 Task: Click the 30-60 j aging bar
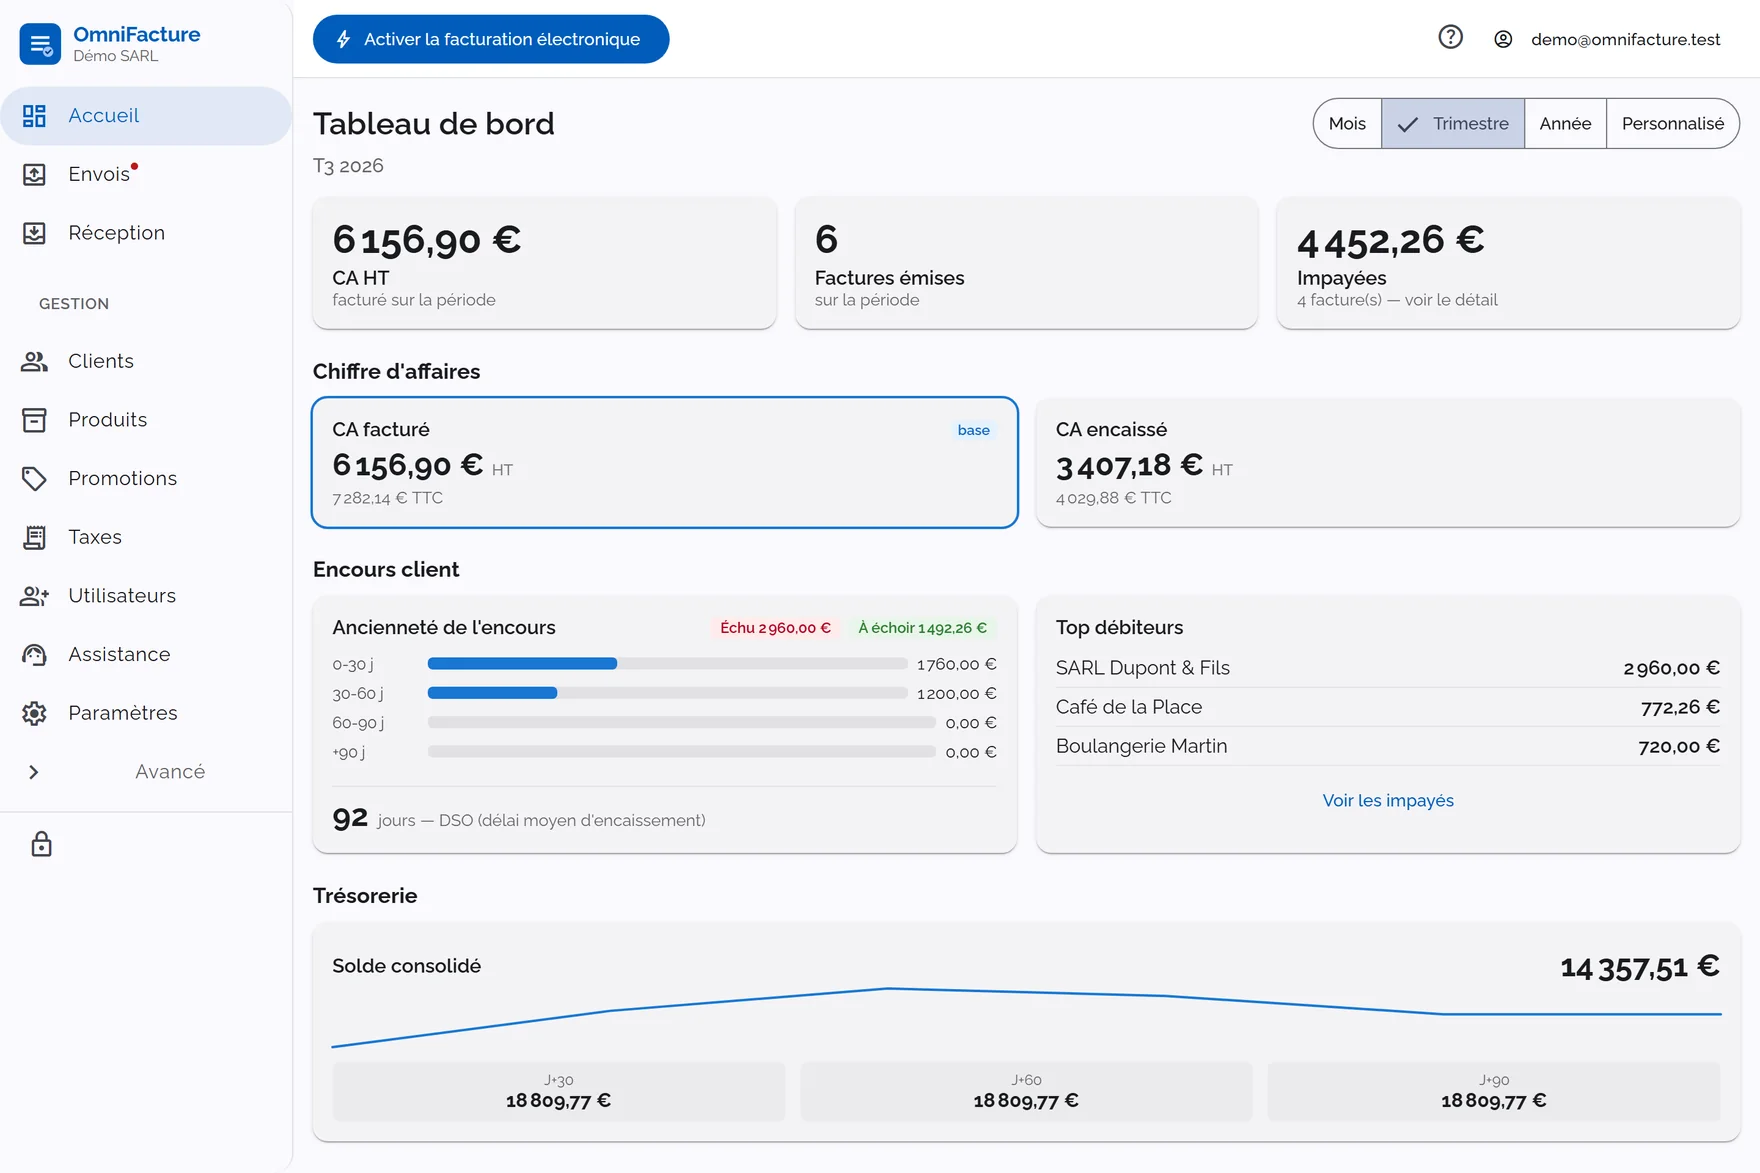pos(667,693)
